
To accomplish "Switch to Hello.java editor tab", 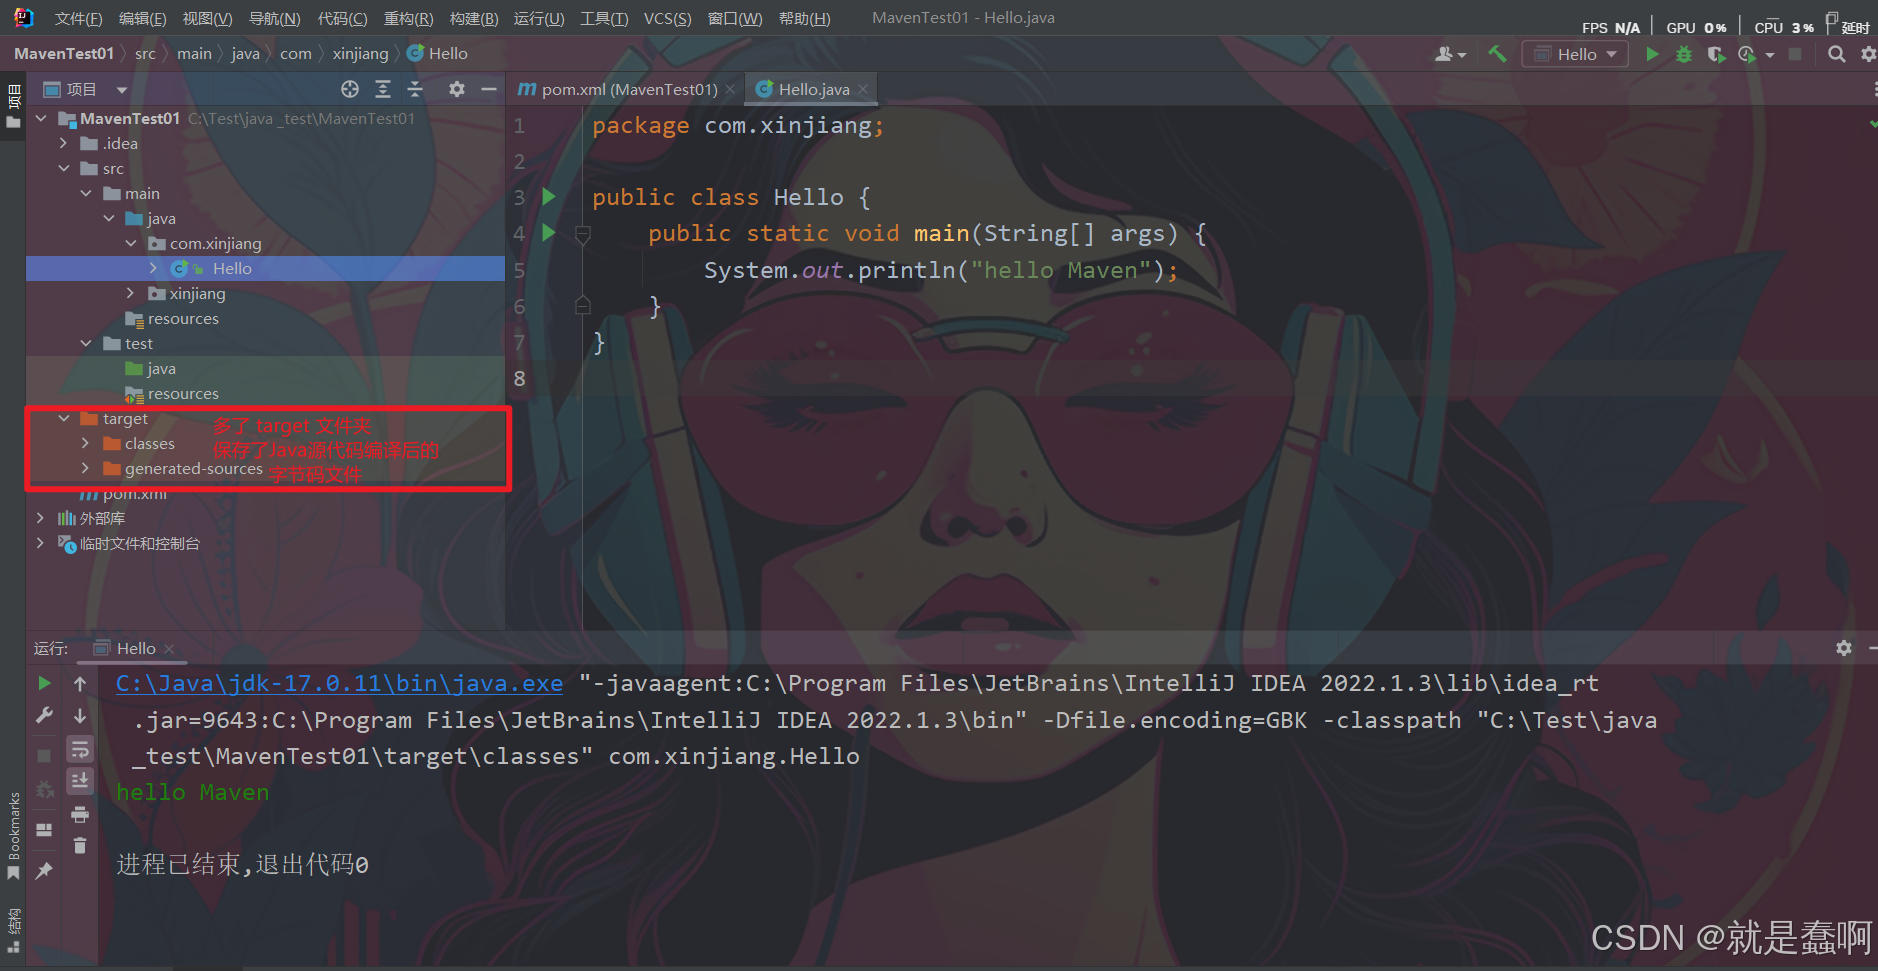I will (x=813, y=89).
